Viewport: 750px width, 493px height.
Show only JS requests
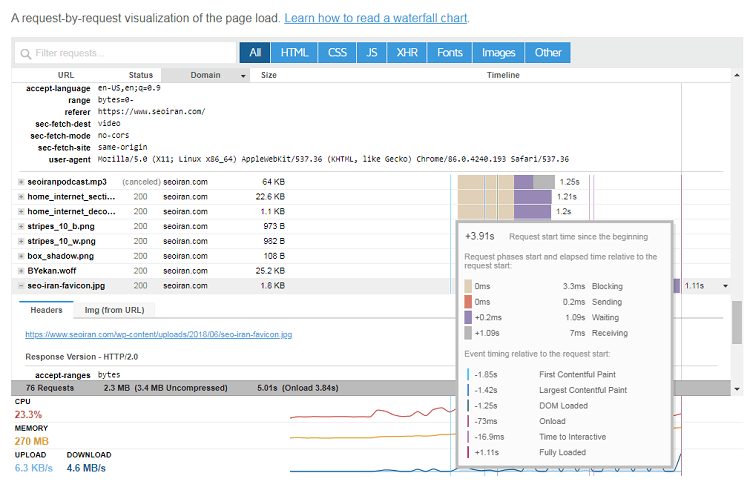[372, 53]
